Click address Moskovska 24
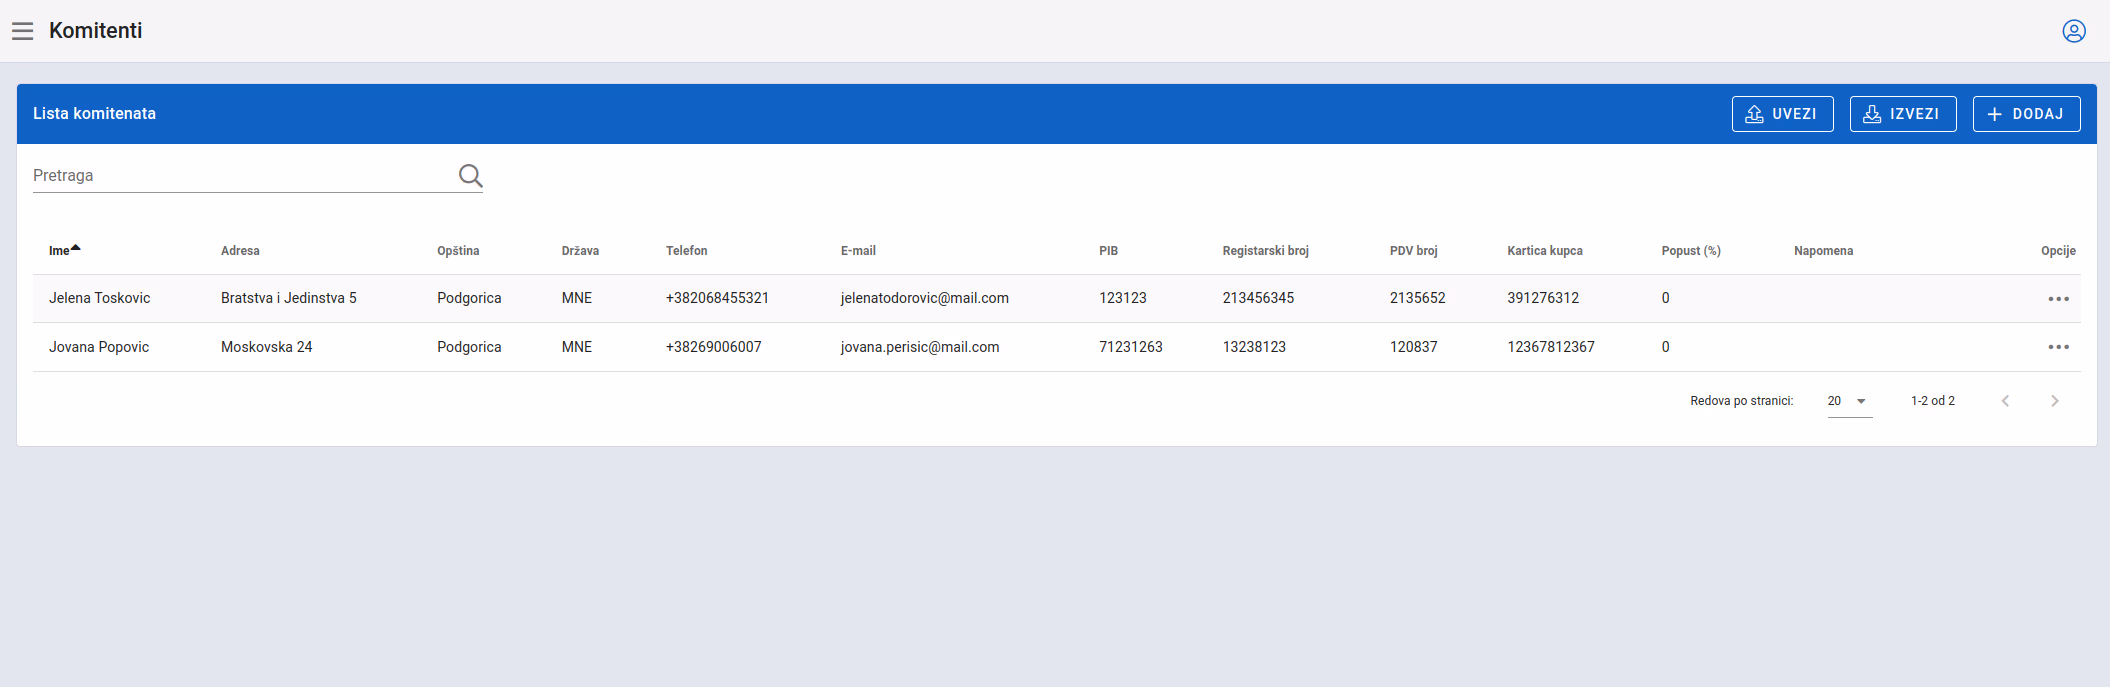2110x687 pixels. click(x=266, y=347)
